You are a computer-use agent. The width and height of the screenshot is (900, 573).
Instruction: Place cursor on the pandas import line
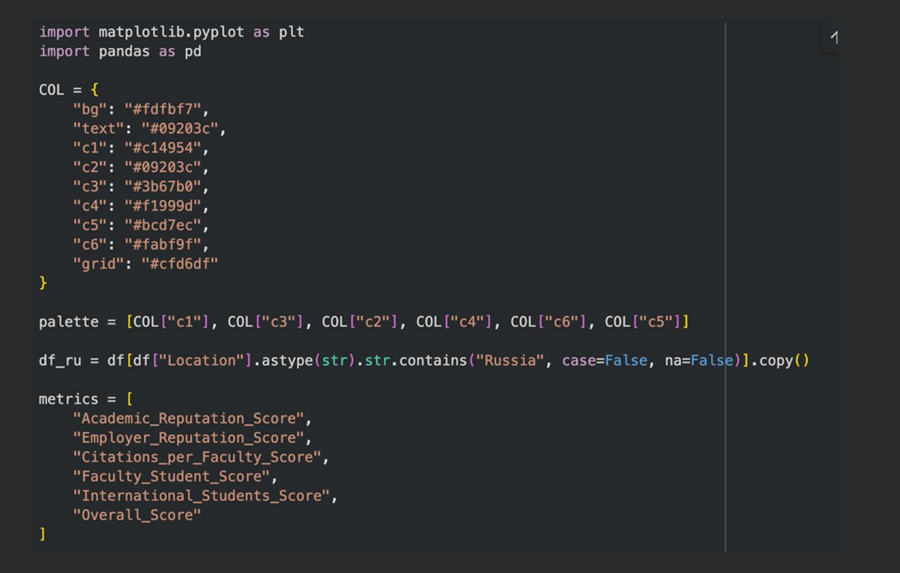tap(120, 51)
